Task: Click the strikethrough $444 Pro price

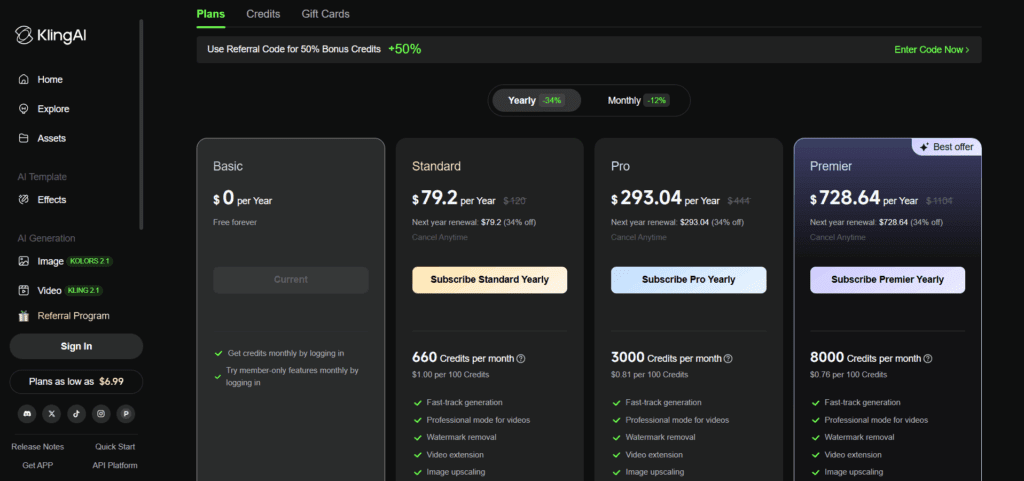Action: tap(739, 201)
